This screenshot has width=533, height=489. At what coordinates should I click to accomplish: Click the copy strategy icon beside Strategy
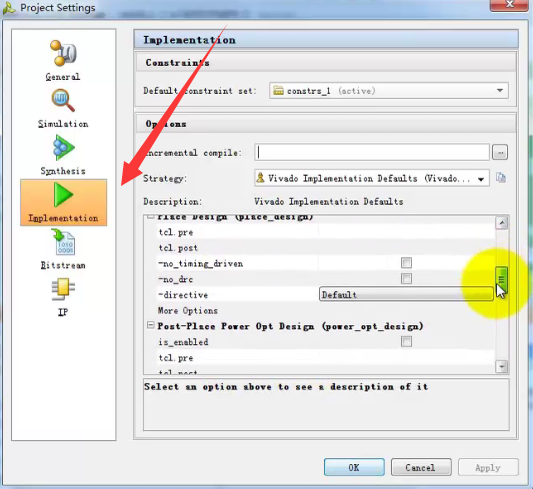click(x=501, y=178)
